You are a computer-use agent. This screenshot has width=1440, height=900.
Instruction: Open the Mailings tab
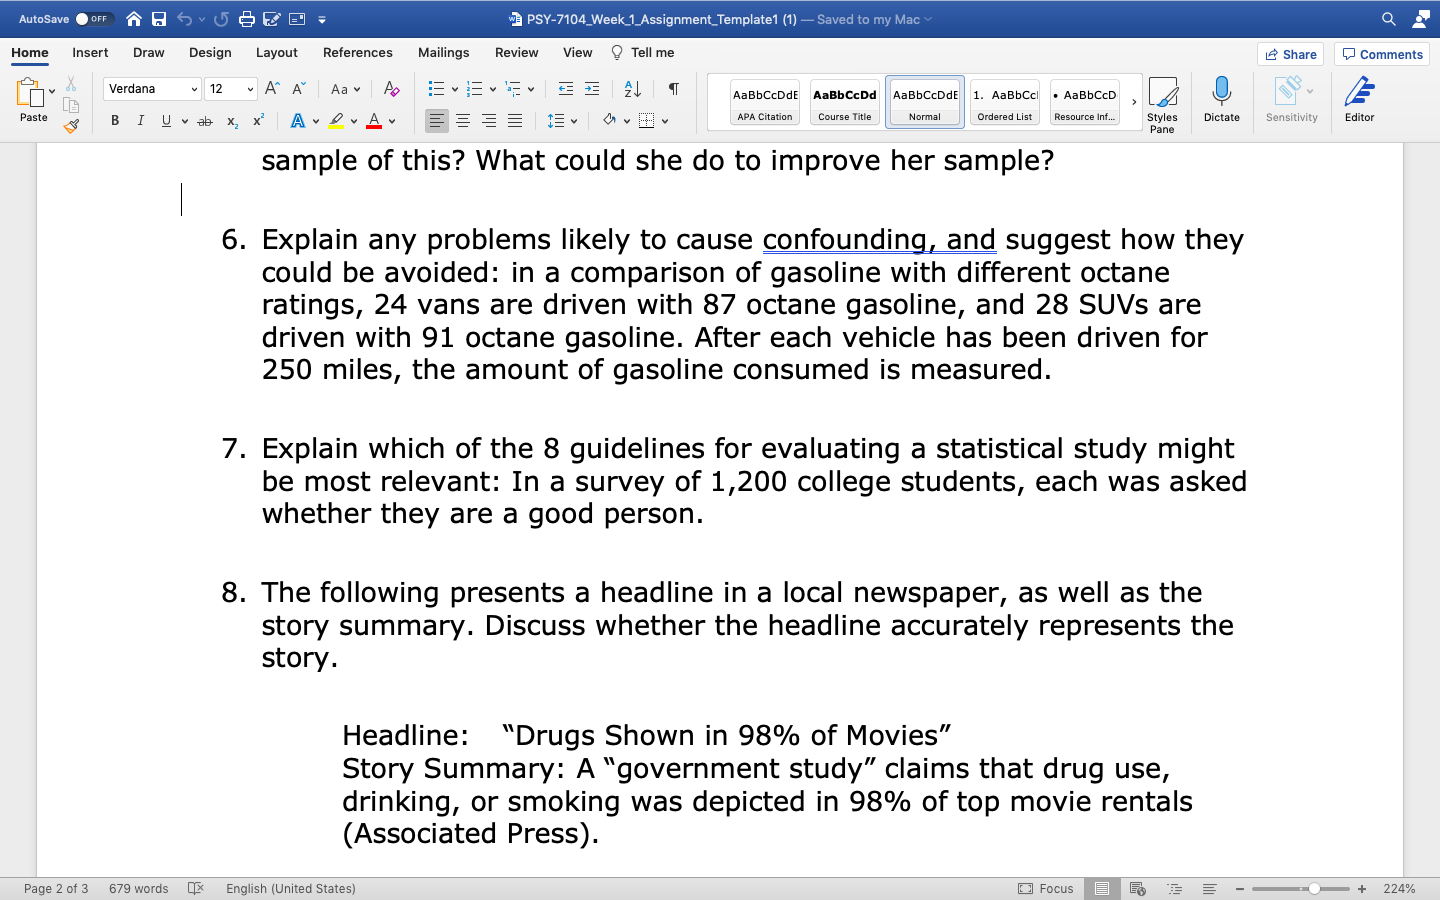point(443,53)
